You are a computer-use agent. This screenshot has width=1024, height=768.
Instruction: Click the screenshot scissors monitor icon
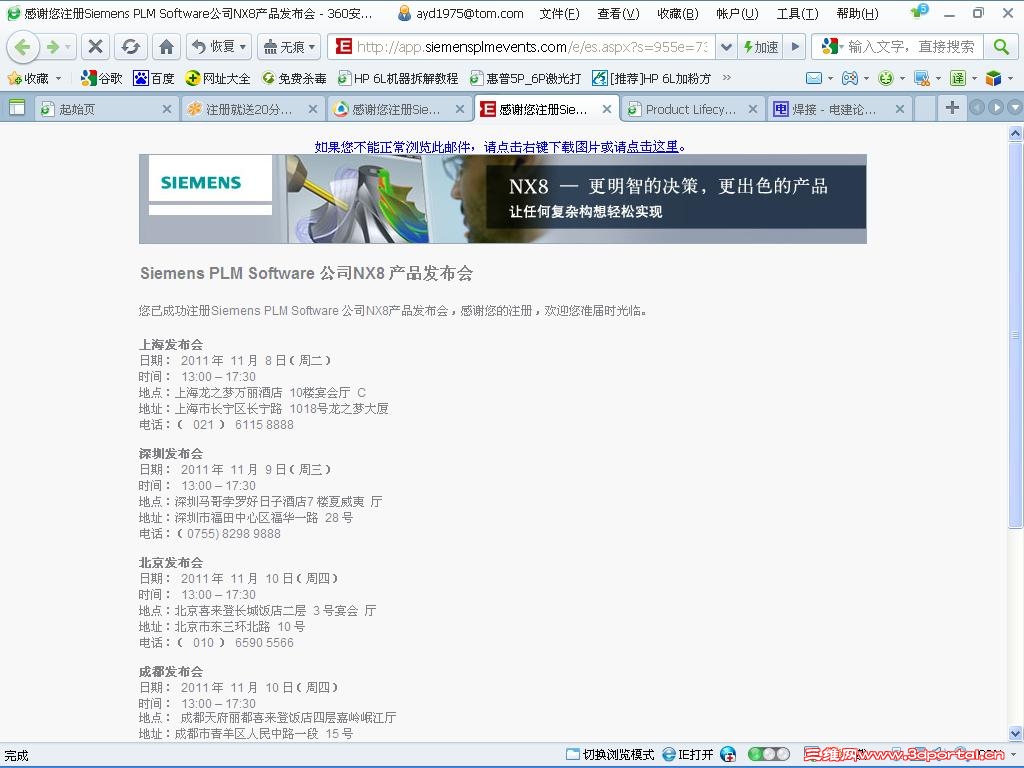click(921, 78)
